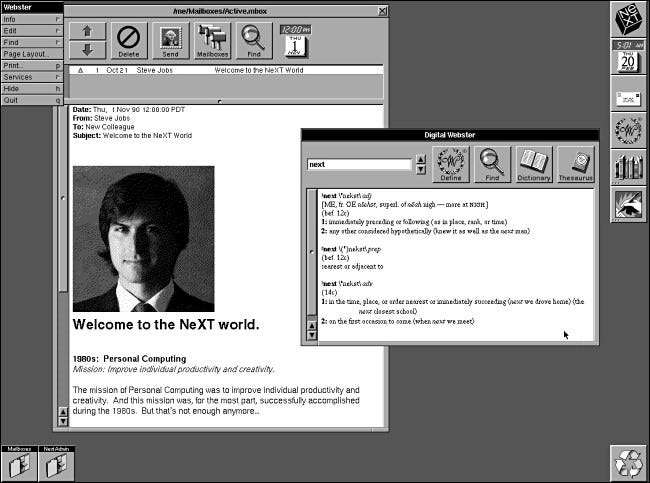Open the Librarian books icon in the dock

[628, 167]
